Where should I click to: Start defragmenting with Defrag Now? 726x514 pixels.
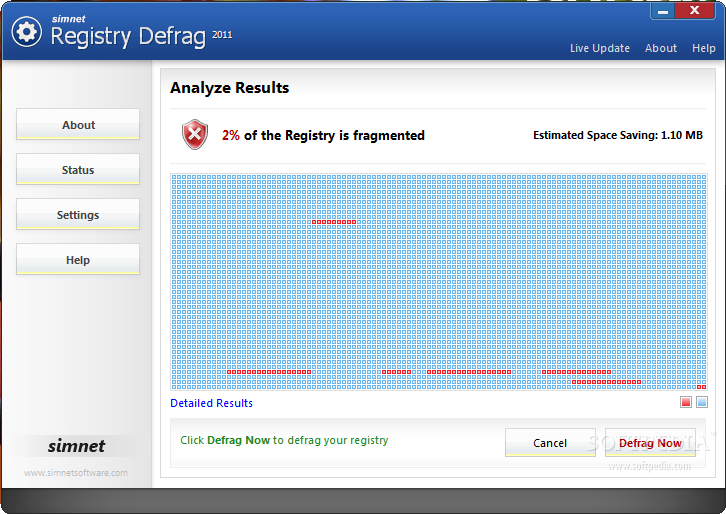click(650, 443)
